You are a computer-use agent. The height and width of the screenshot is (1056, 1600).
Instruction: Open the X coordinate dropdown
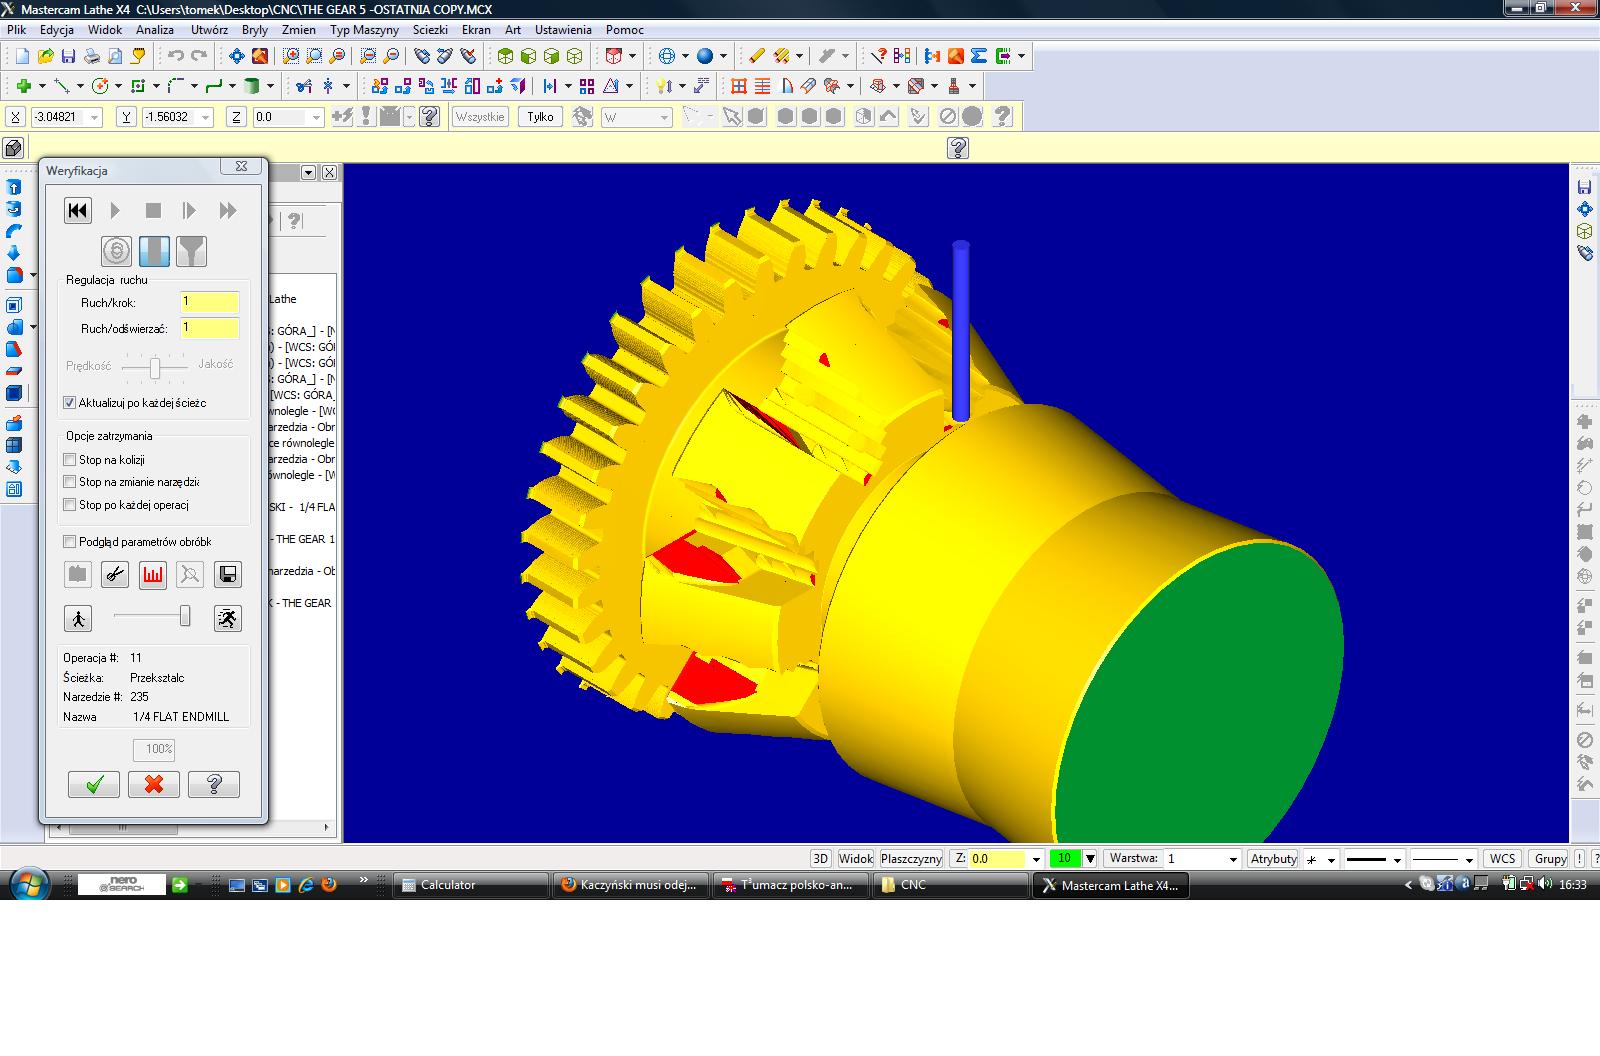click(x=95, y=117)
